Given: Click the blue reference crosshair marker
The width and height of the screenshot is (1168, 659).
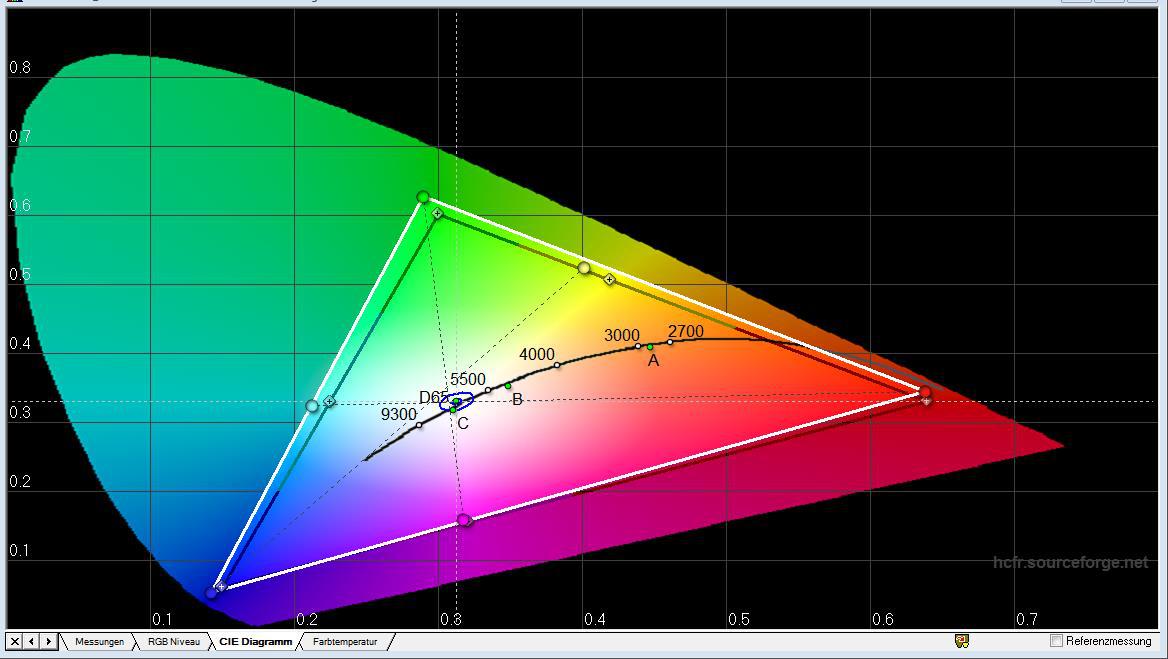Looking at the screenshot, I should tap(220, 587).
